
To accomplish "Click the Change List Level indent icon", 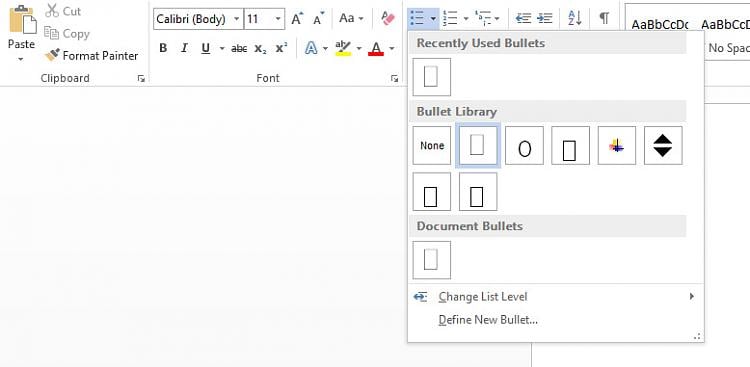I will pyautogui.click(x=420, y=297).
